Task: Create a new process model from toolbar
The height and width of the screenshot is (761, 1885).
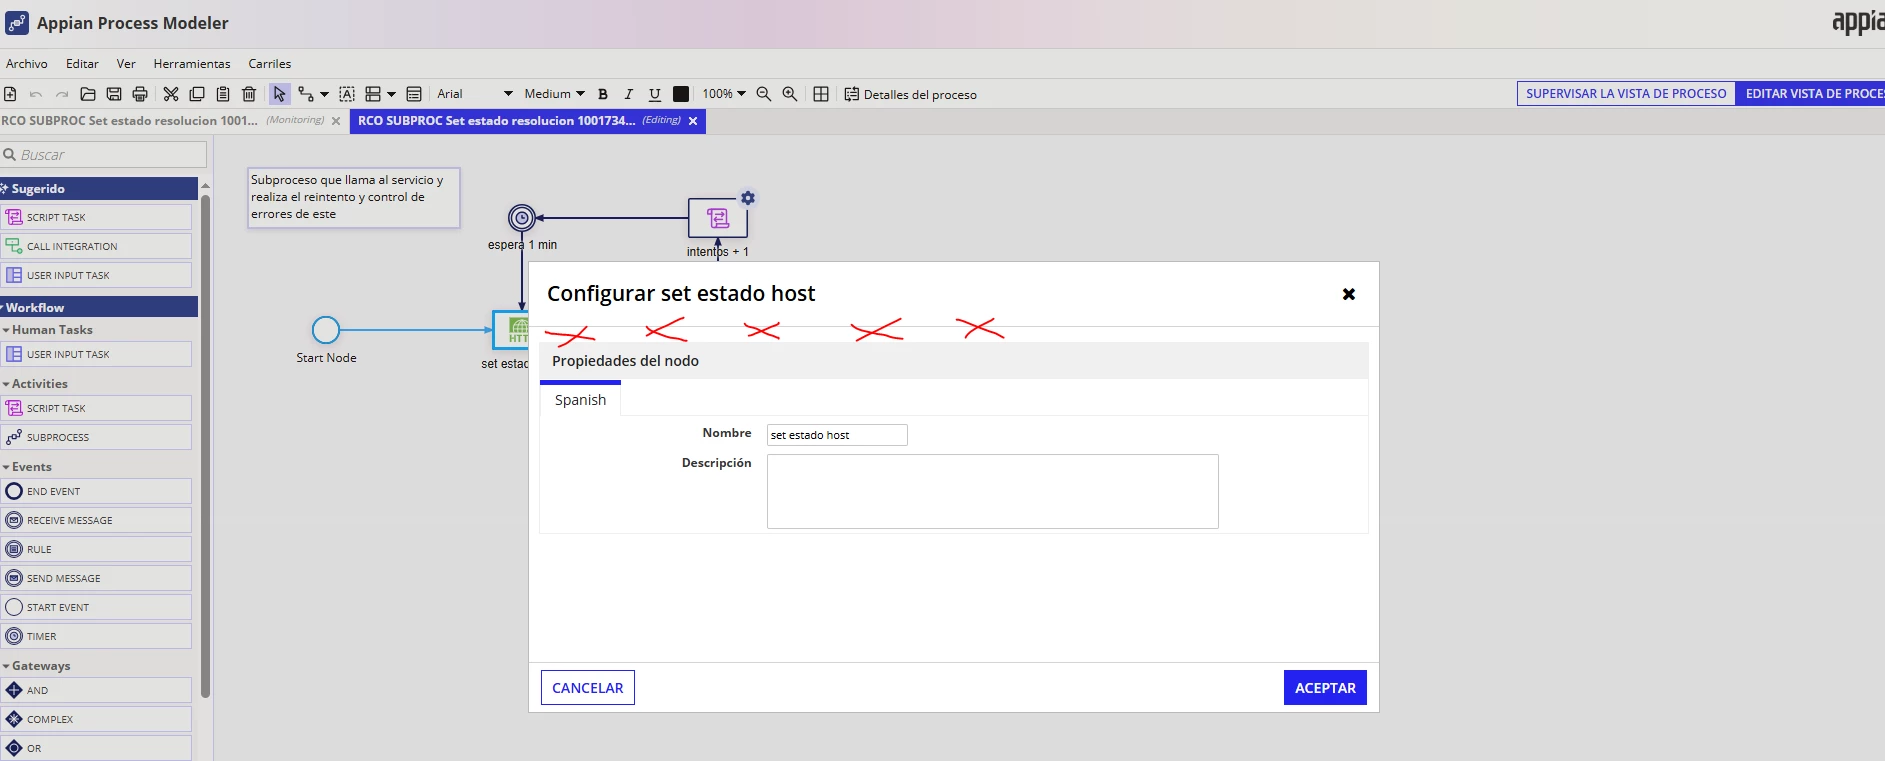Action: click(x=10, y=94)
